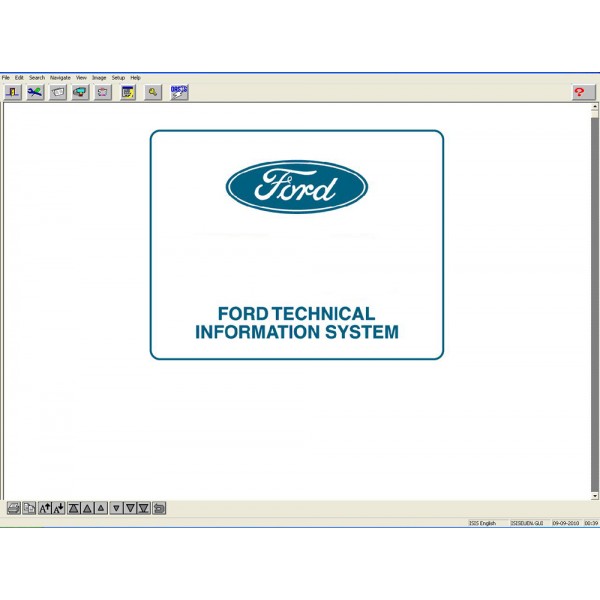The height and width of the screenshot is (600, 600).
Task: Click the 'FORD TECHNICAL INFORMATION SYSTEM' title text
Action: coord(297,323)
